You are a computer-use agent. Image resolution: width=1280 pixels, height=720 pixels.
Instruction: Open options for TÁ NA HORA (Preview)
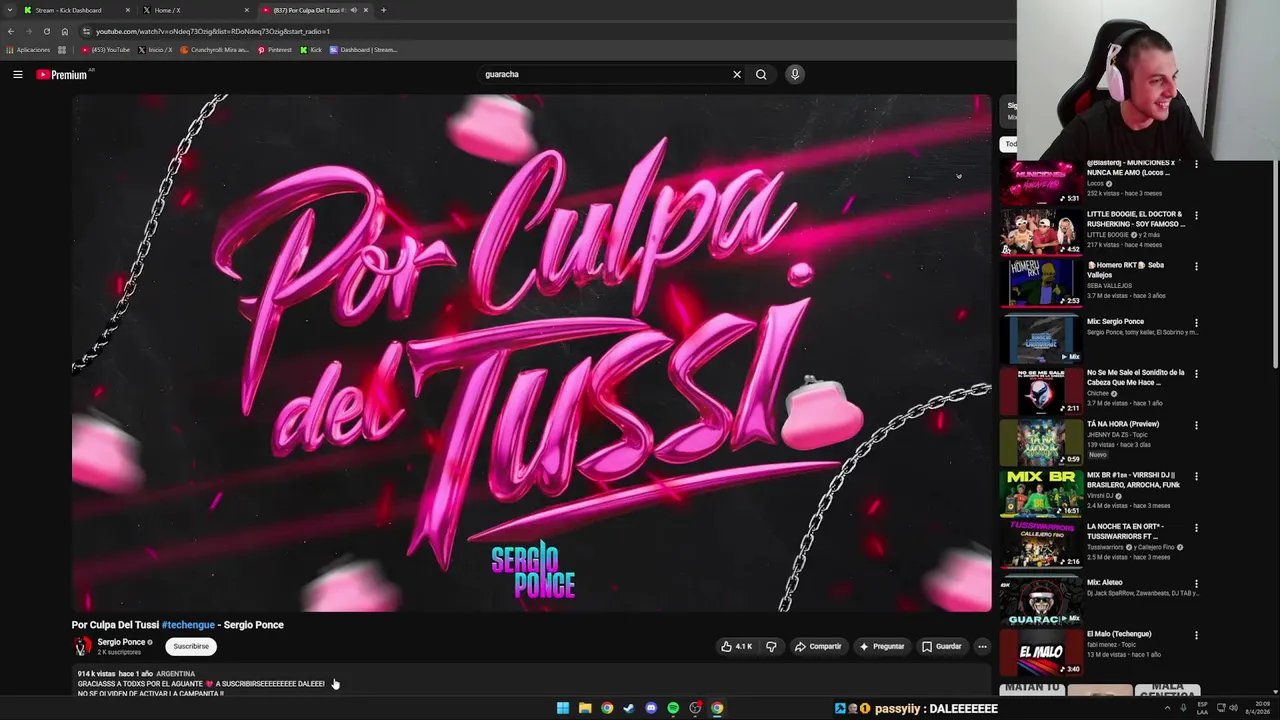pos(1196,425)
